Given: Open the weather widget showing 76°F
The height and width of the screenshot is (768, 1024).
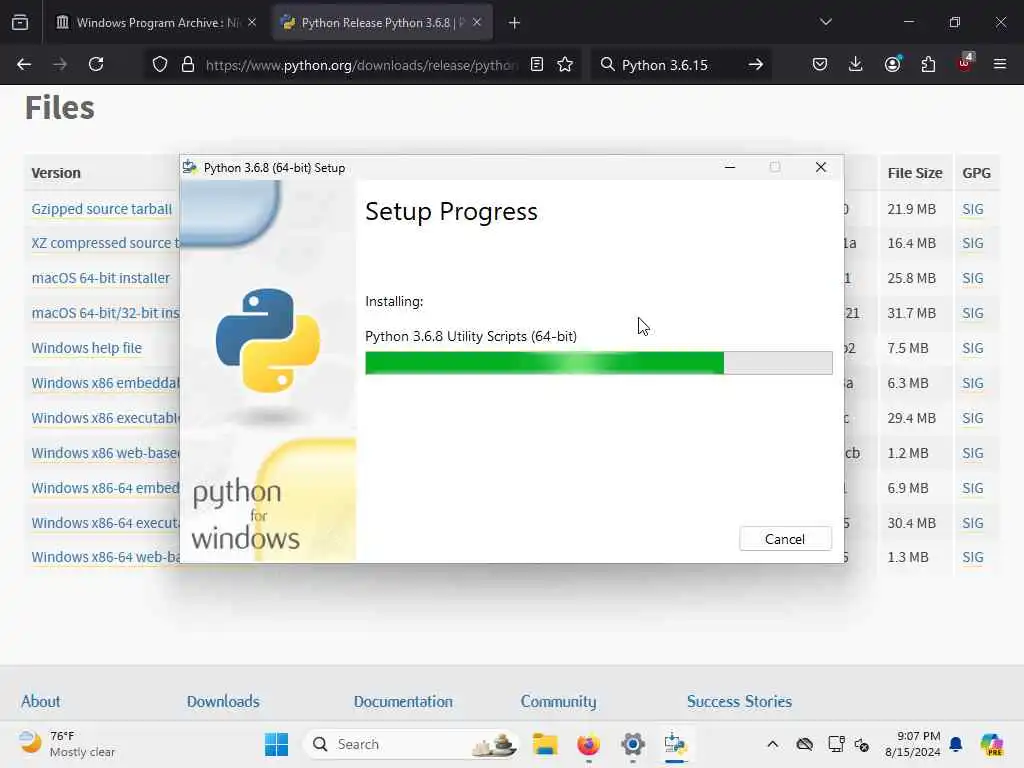Looking at the screenshot, I should click(67, 744).
